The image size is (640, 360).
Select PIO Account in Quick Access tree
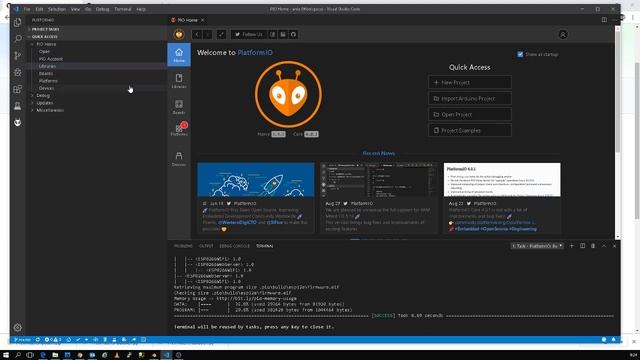tap(51, 59)
